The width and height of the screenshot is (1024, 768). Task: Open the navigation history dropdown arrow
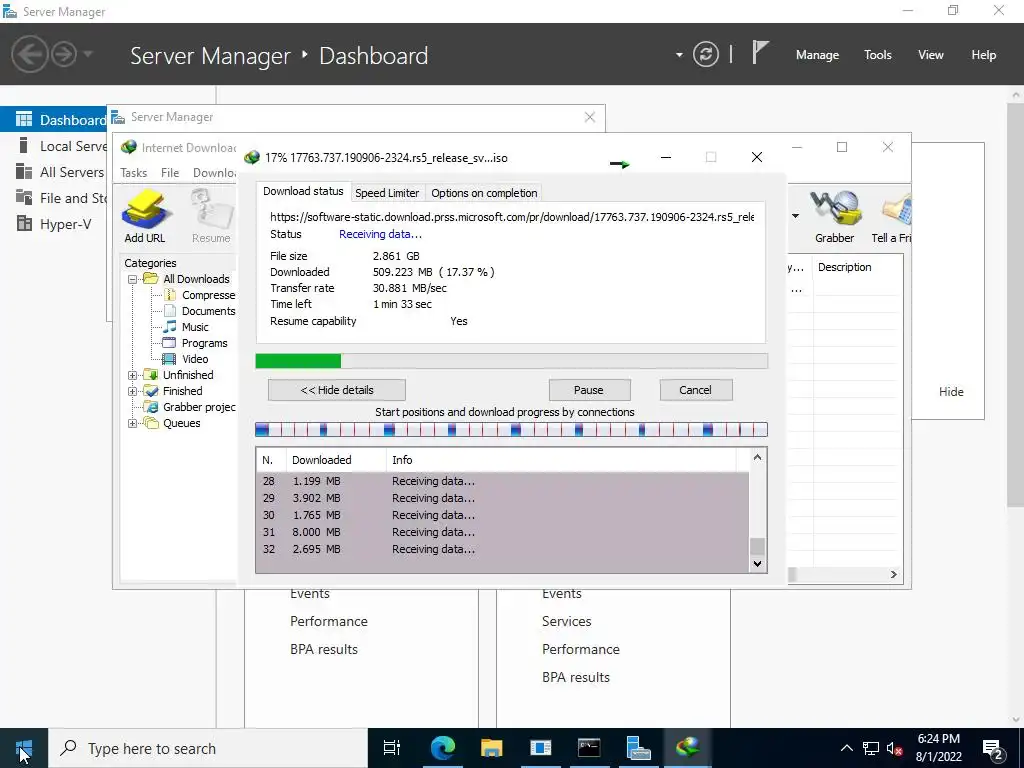point(88,54)
